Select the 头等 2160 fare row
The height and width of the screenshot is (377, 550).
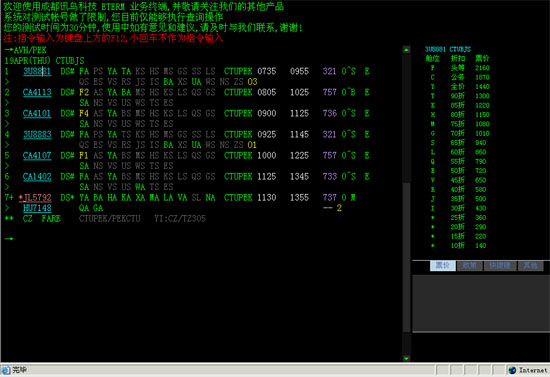pos(458,68)
